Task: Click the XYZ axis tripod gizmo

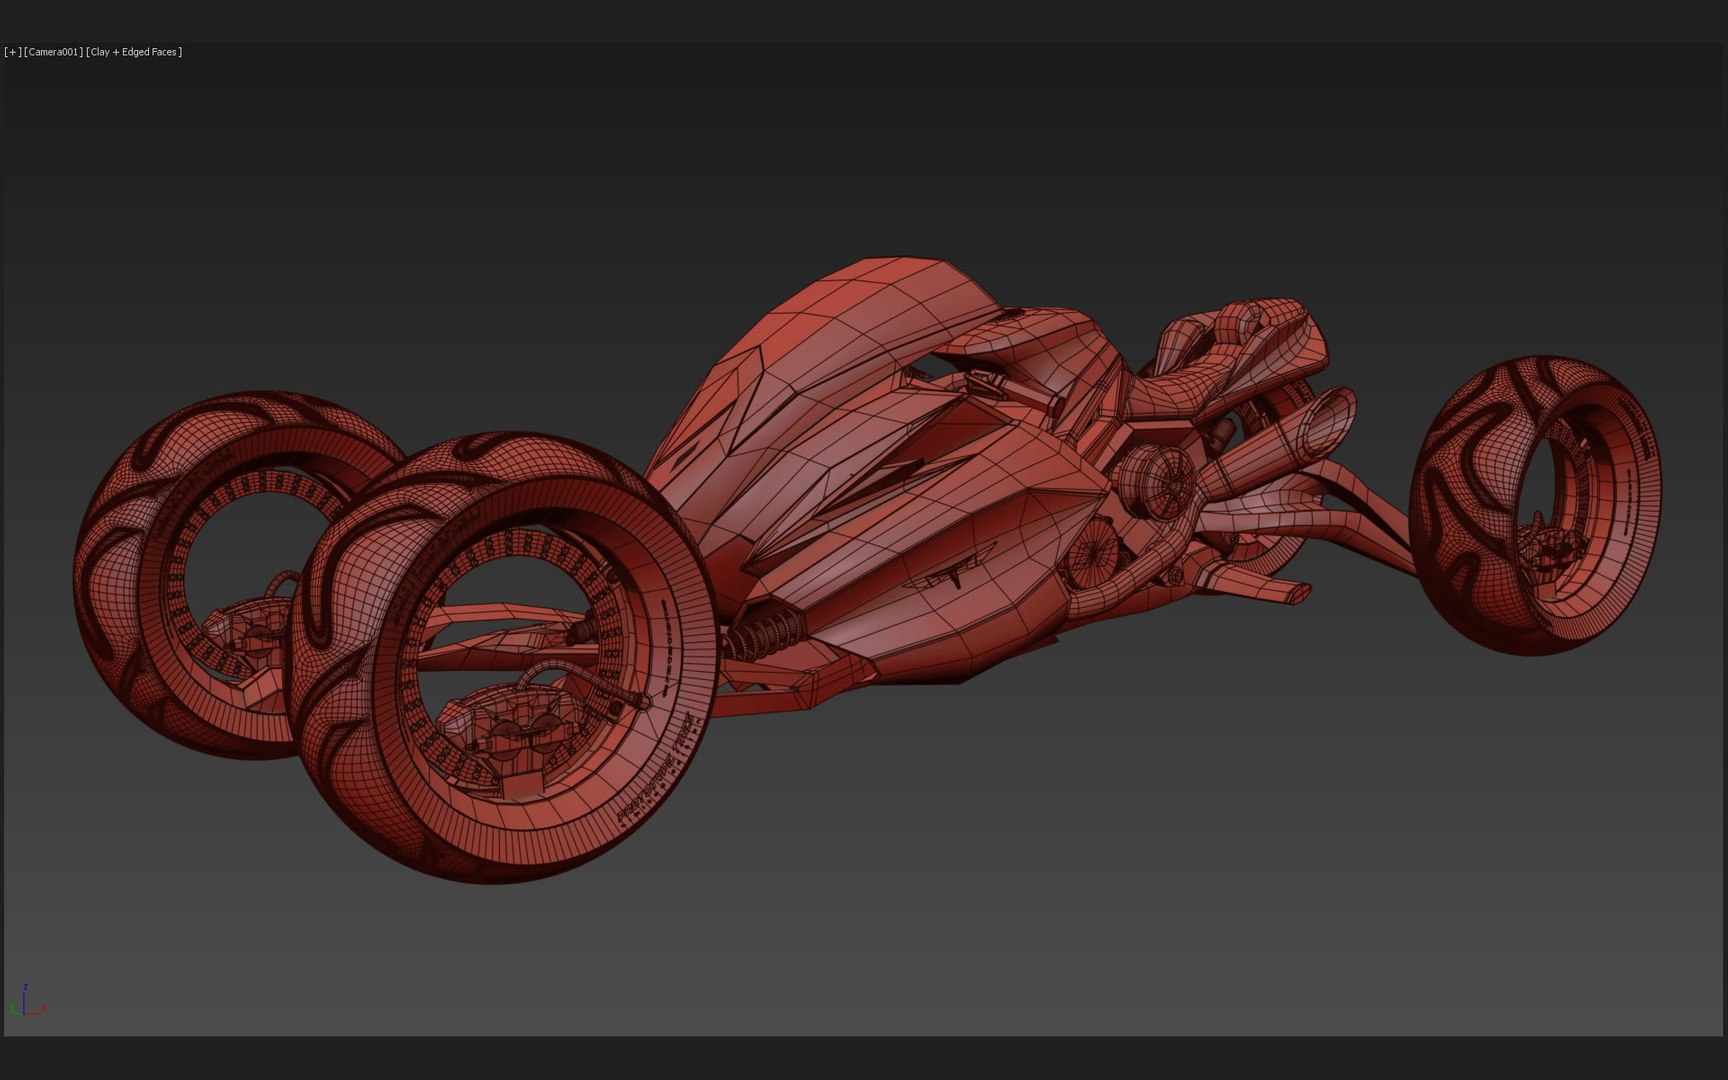Action: [27, 1001]
